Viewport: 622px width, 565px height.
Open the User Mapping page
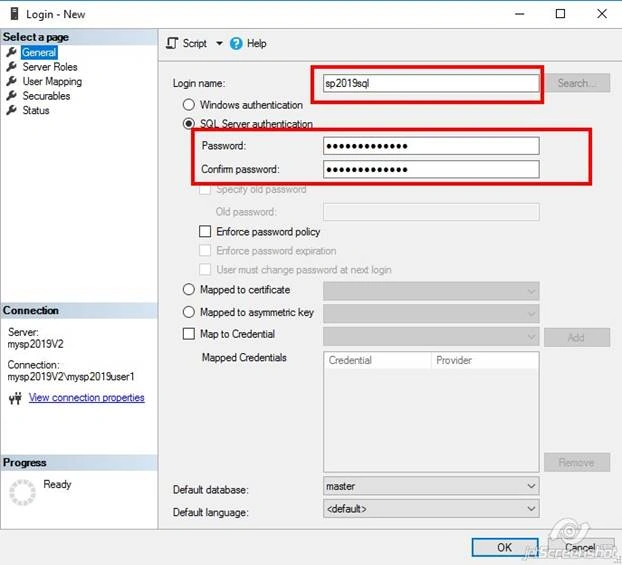52,81
